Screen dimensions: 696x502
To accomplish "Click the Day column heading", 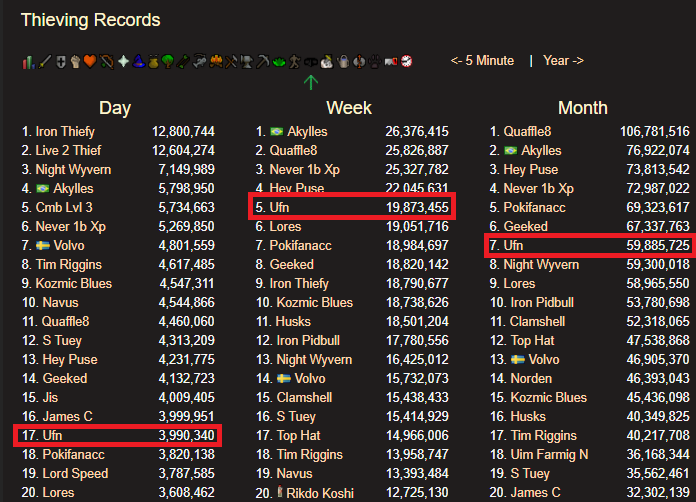I will (115, 108).
